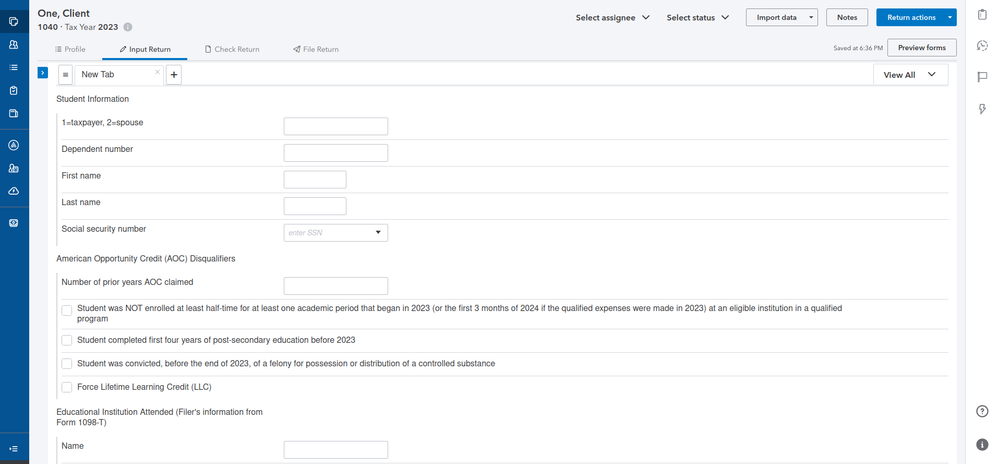Open the list view sidebar icon
This screenshot has height=464, width=998.
click(x=13, y=67)
